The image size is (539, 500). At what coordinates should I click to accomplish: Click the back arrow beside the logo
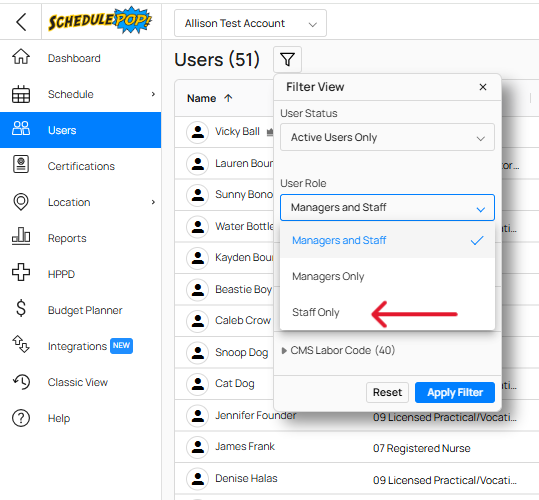click(21, 22)
